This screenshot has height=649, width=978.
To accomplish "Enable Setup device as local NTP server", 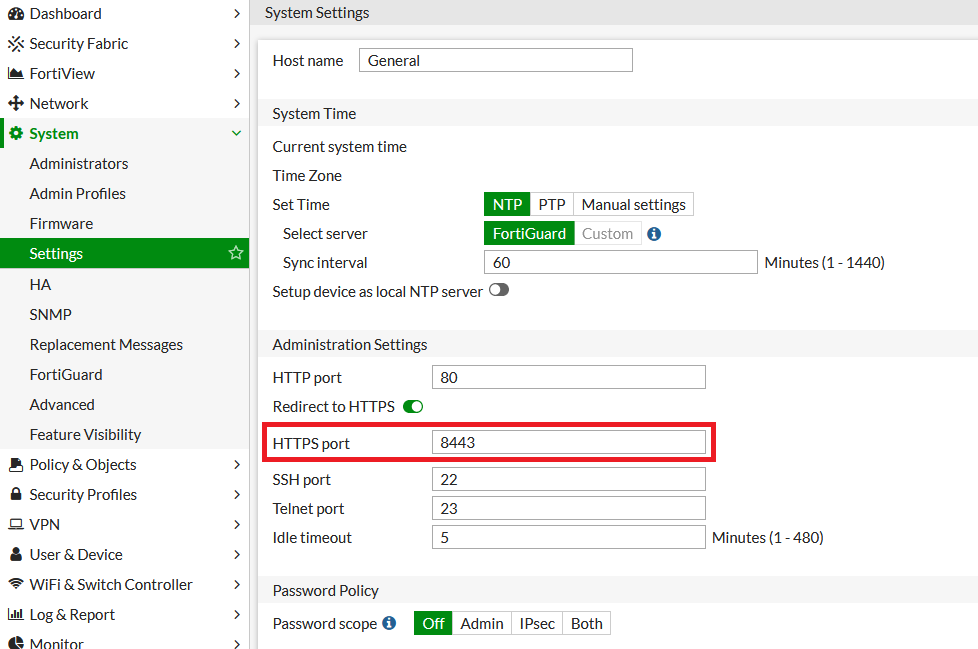I will pos(498,291).
